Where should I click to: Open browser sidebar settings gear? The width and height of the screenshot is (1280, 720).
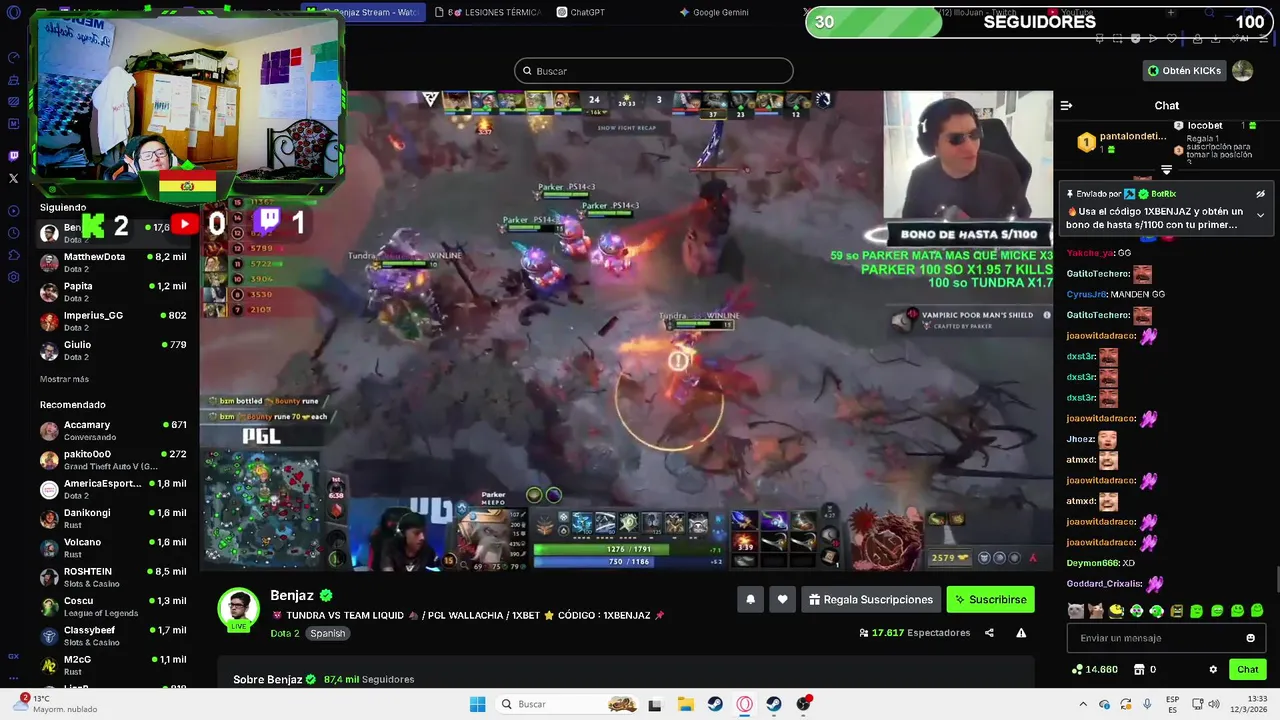(x=13, y=277)
